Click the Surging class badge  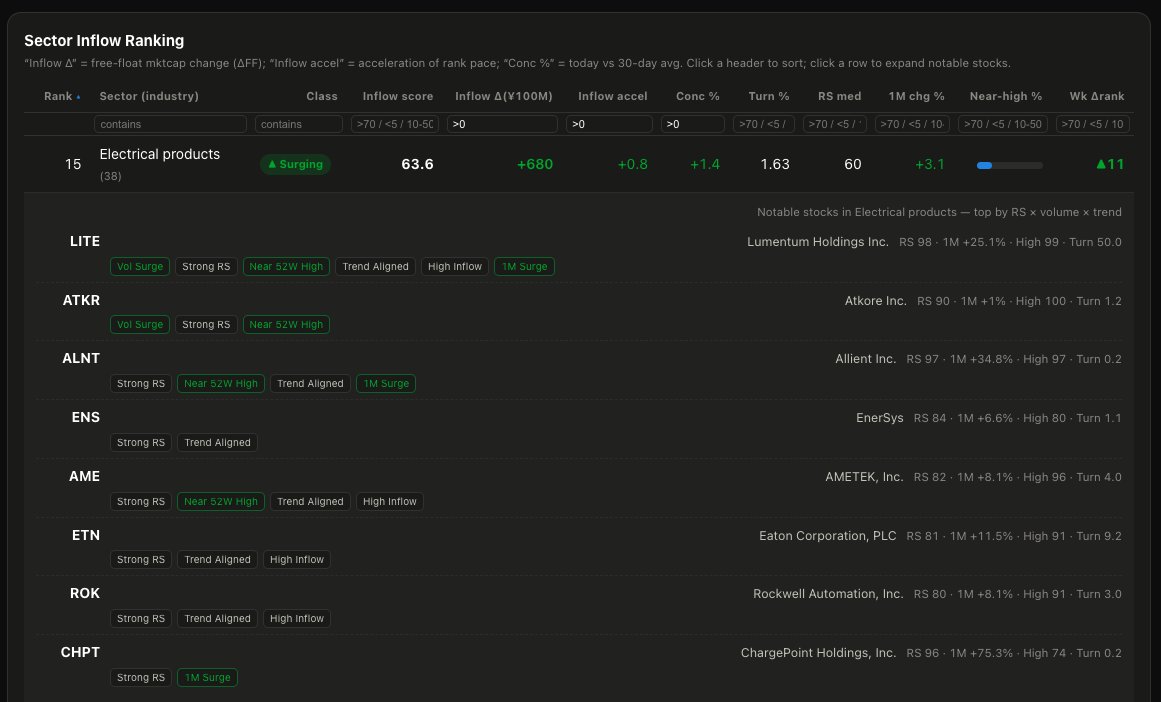(x=295, y=164)
